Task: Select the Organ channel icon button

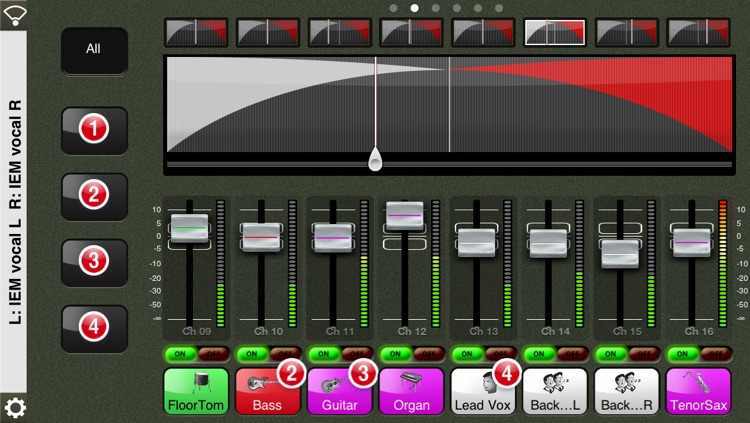Action: point(411,391)
